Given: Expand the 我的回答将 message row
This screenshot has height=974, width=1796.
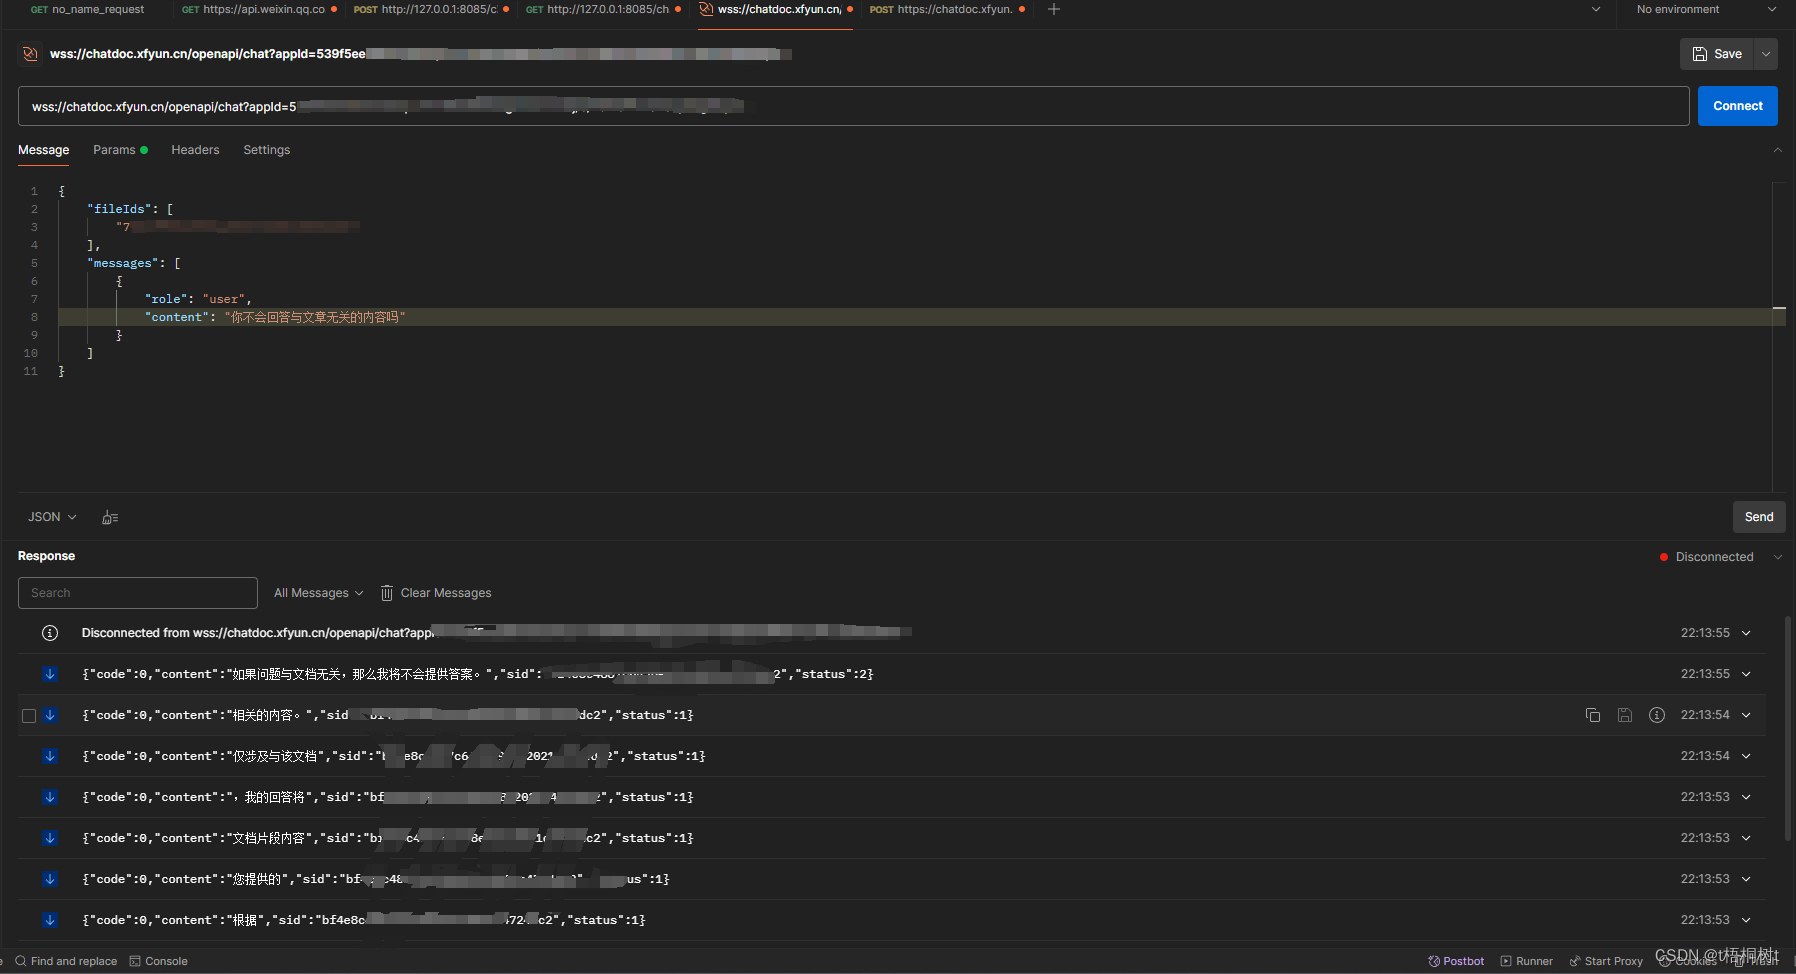Looking at the screenshot, I should click(1746, 797).
